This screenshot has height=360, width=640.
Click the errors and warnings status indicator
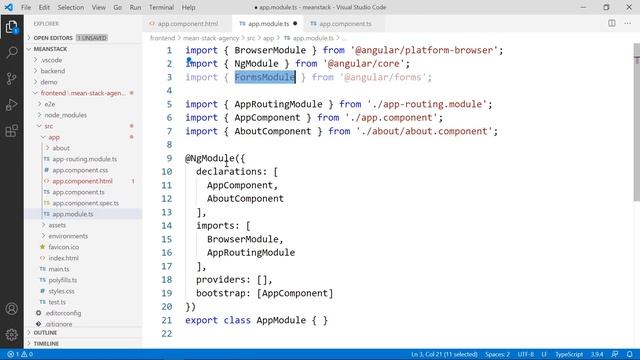pos(20,354)
